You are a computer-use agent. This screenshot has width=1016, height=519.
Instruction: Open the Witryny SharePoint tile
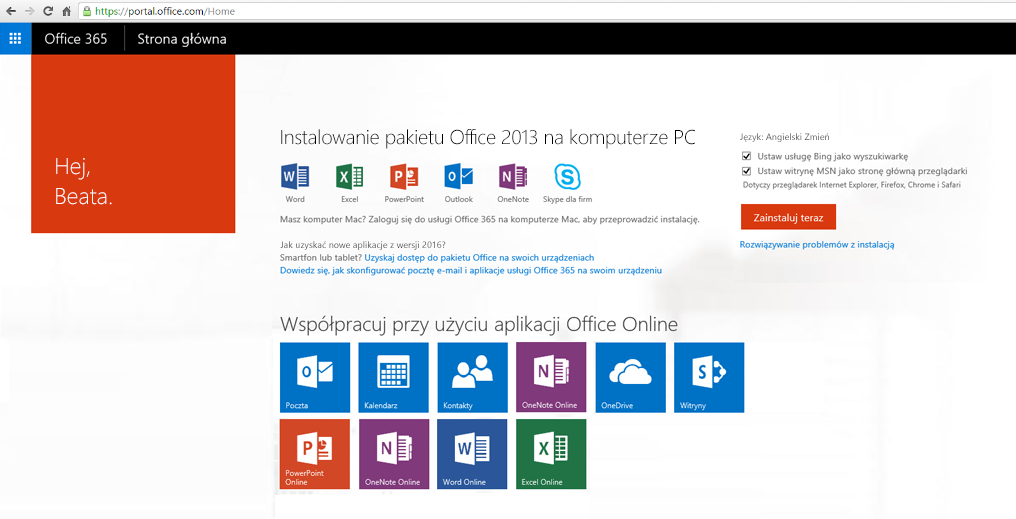tap(709, 377)
